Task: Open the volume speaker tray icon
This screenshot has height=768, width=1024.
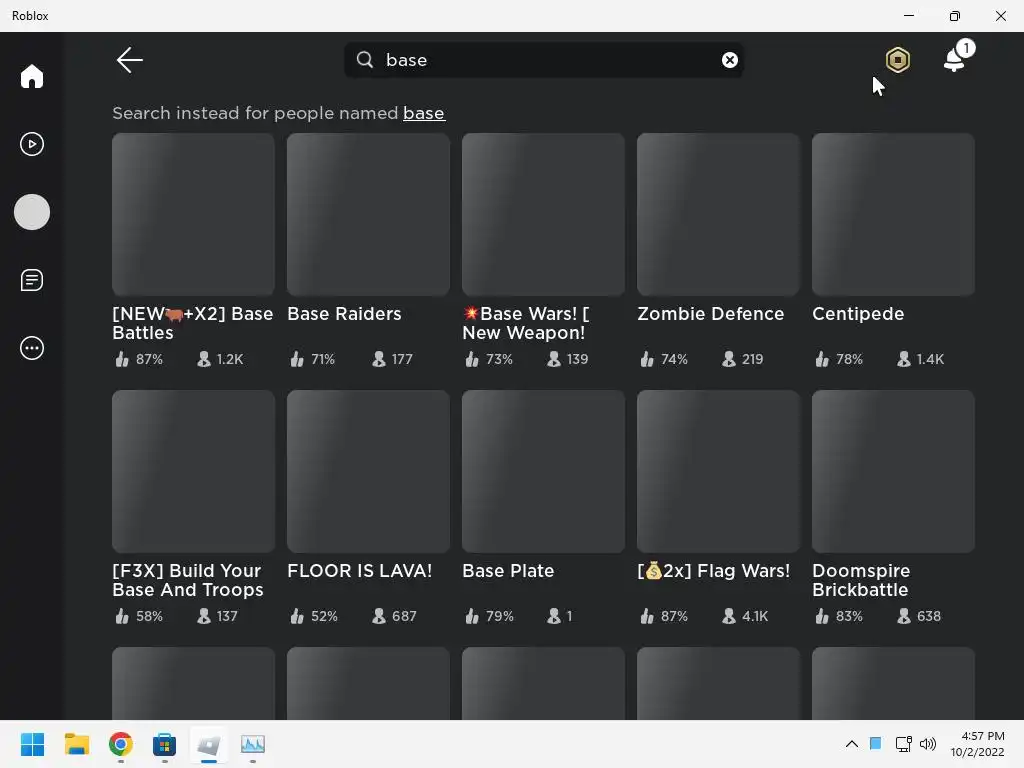Action: tap(928, 744)
